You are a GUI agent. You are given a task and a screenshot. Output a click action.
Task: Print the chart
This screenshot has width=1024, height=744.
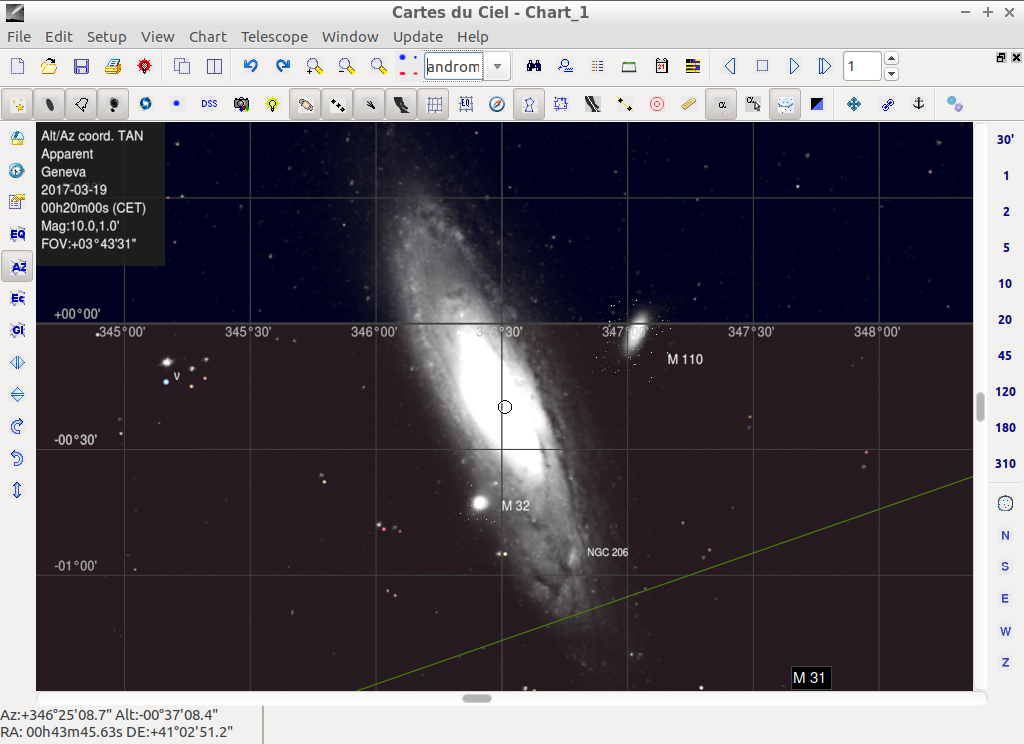click(113, 66)
